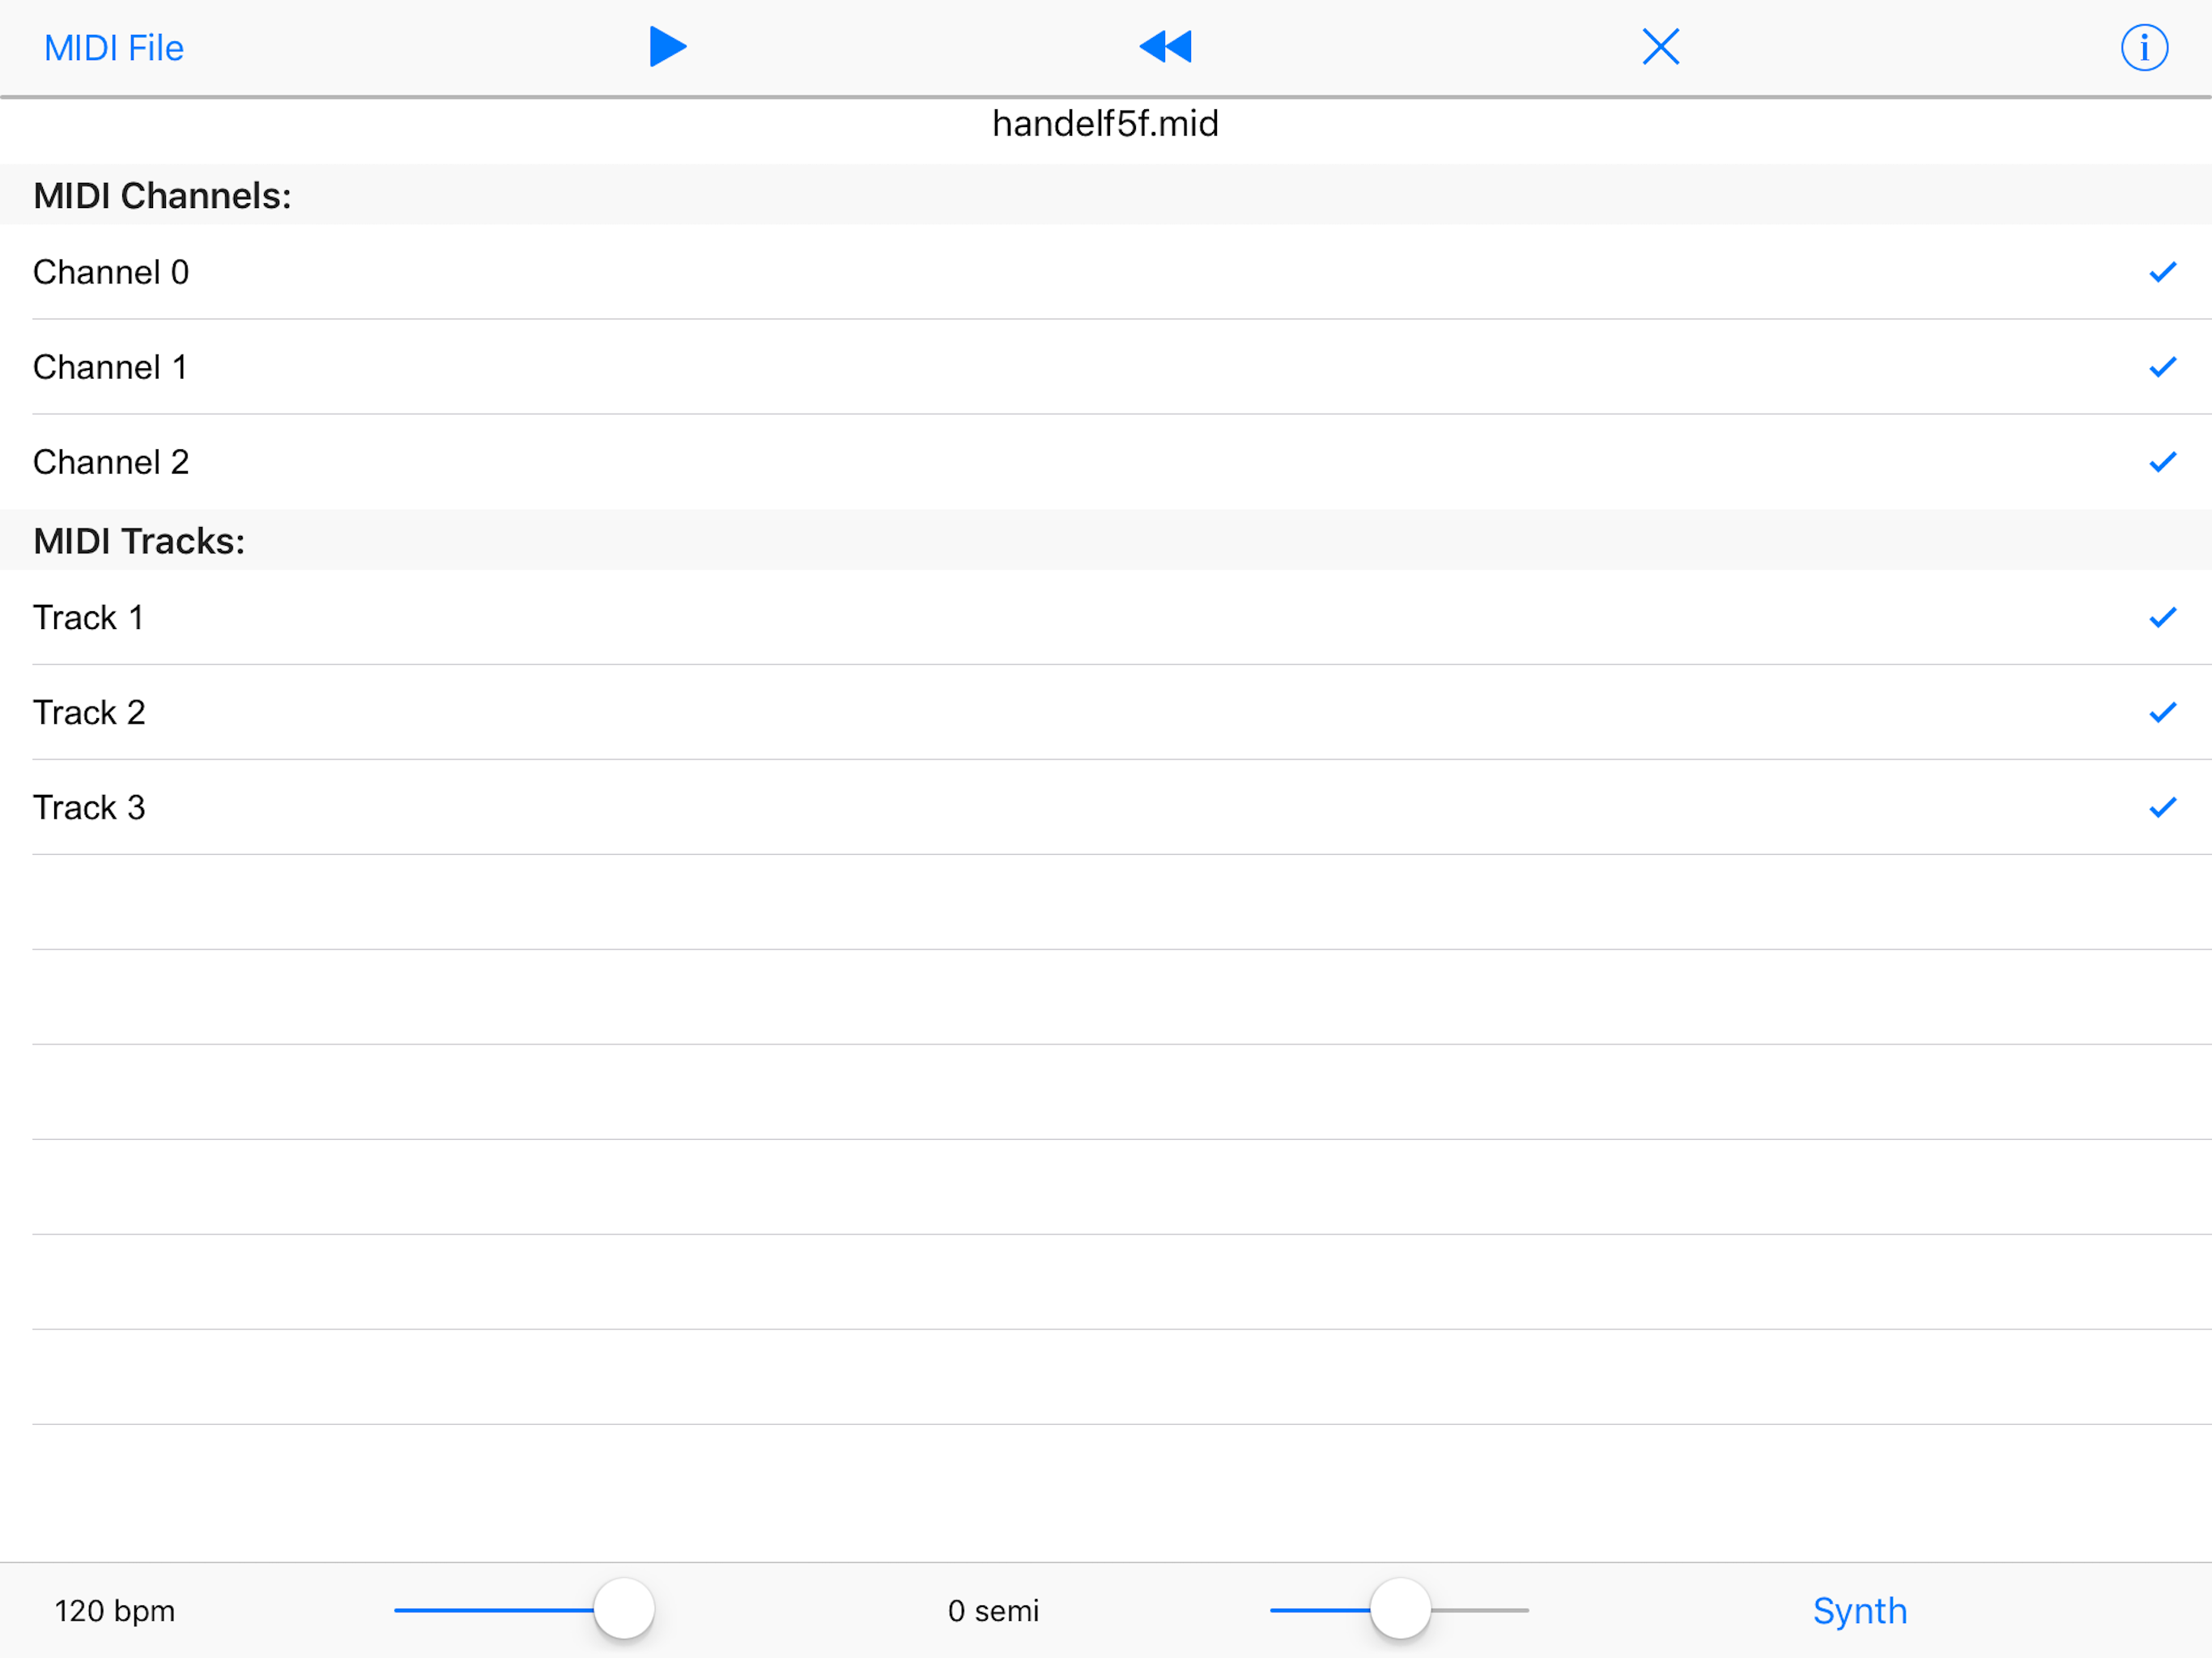Open the Synth settings
The width and height of the screenshot is (2212, 1658).
coord(1860,1611)
